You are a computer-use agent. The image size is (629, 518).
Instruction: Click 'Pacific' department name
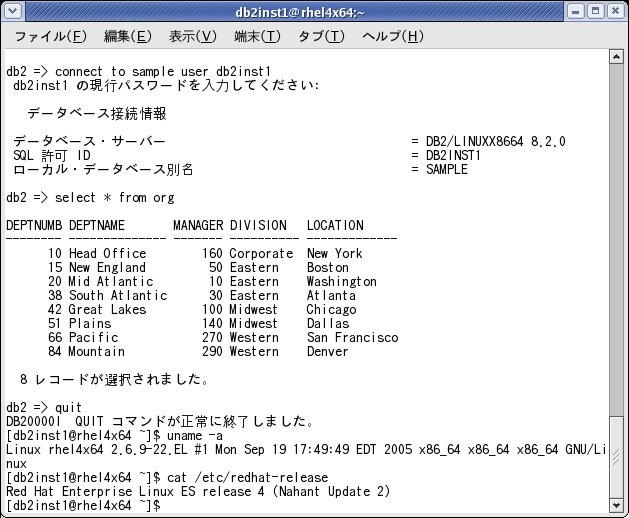click(x=93, y=337)
